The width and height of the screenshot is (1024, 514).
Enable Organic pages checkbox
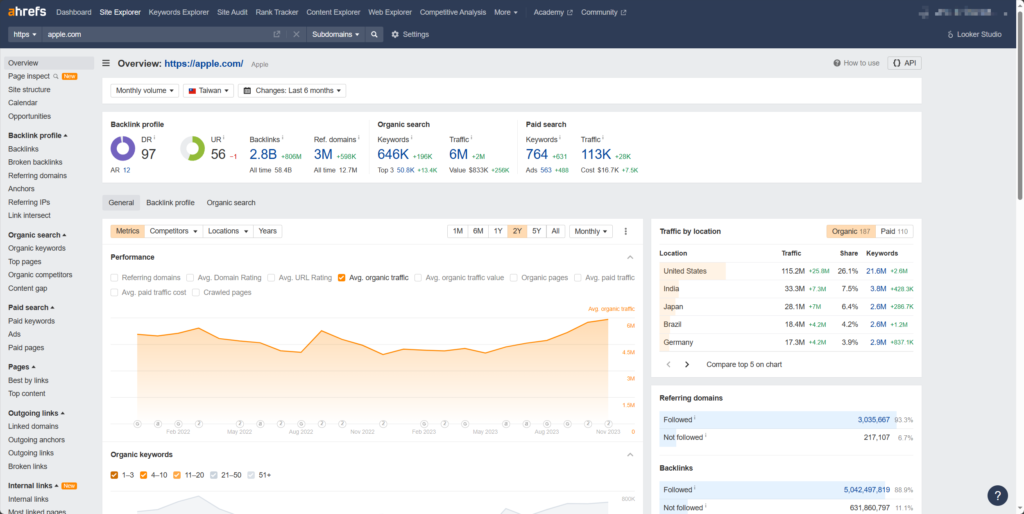[514, 278]
